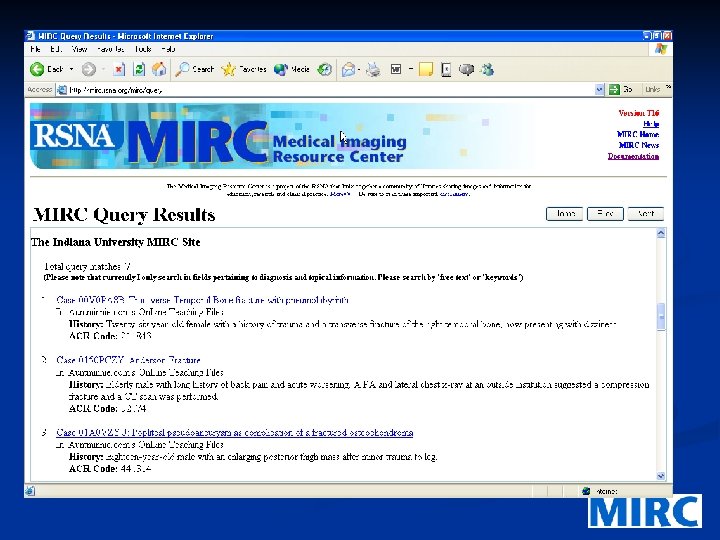The width and height of the screenshot is (720, 540).
Task: Click the 'Total query matches' text
Action: coord(87,266)
